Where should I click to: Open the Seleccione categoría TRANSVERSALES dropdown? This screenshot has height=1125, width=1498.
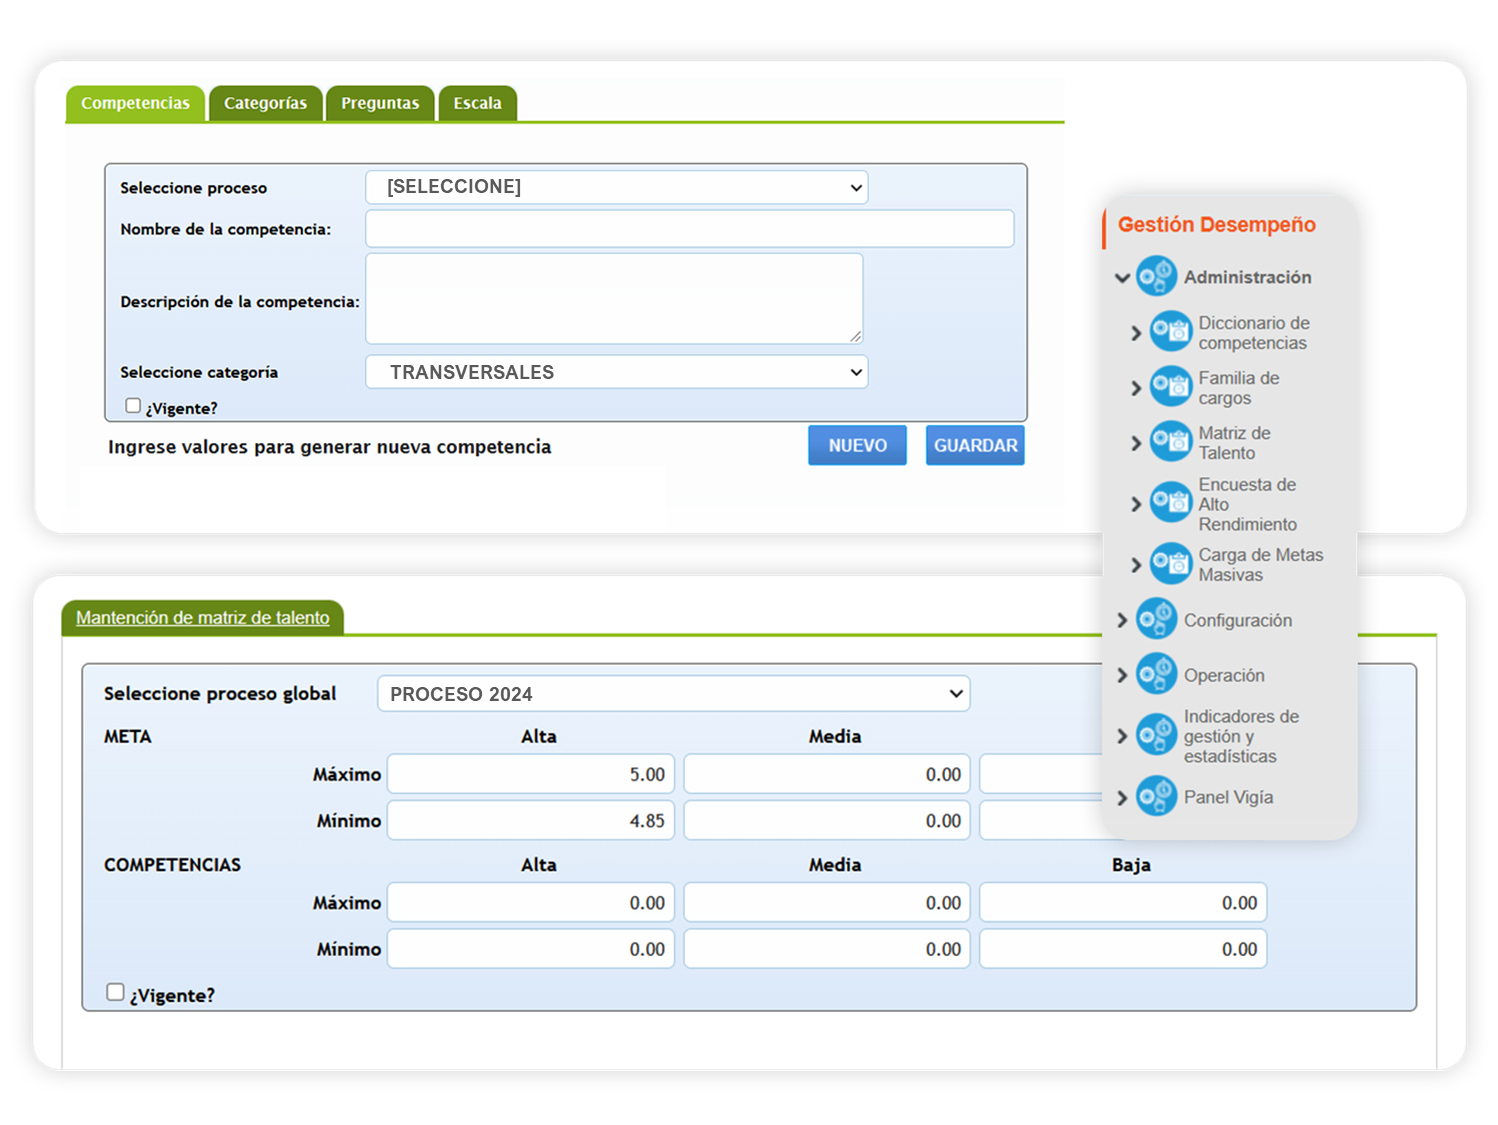point(616,372)
